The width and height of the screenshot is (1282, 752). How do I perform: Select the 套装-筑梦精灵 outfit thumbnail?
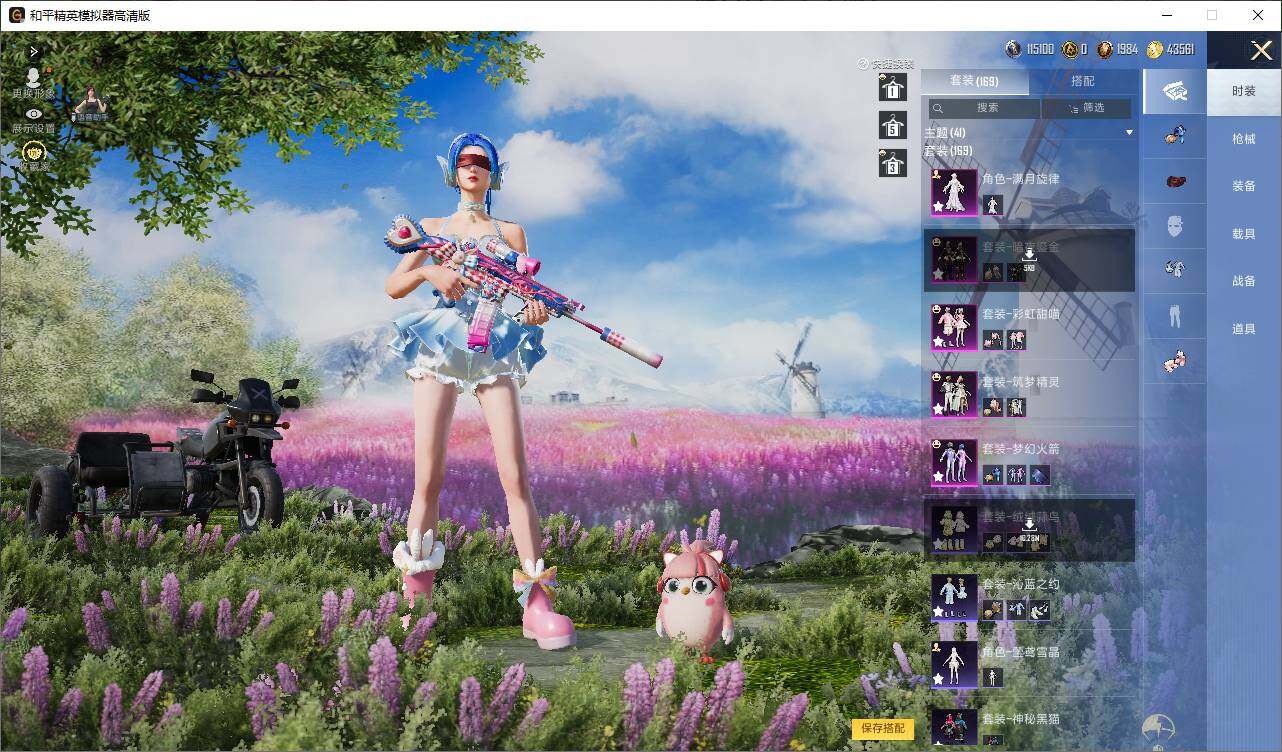954,394
